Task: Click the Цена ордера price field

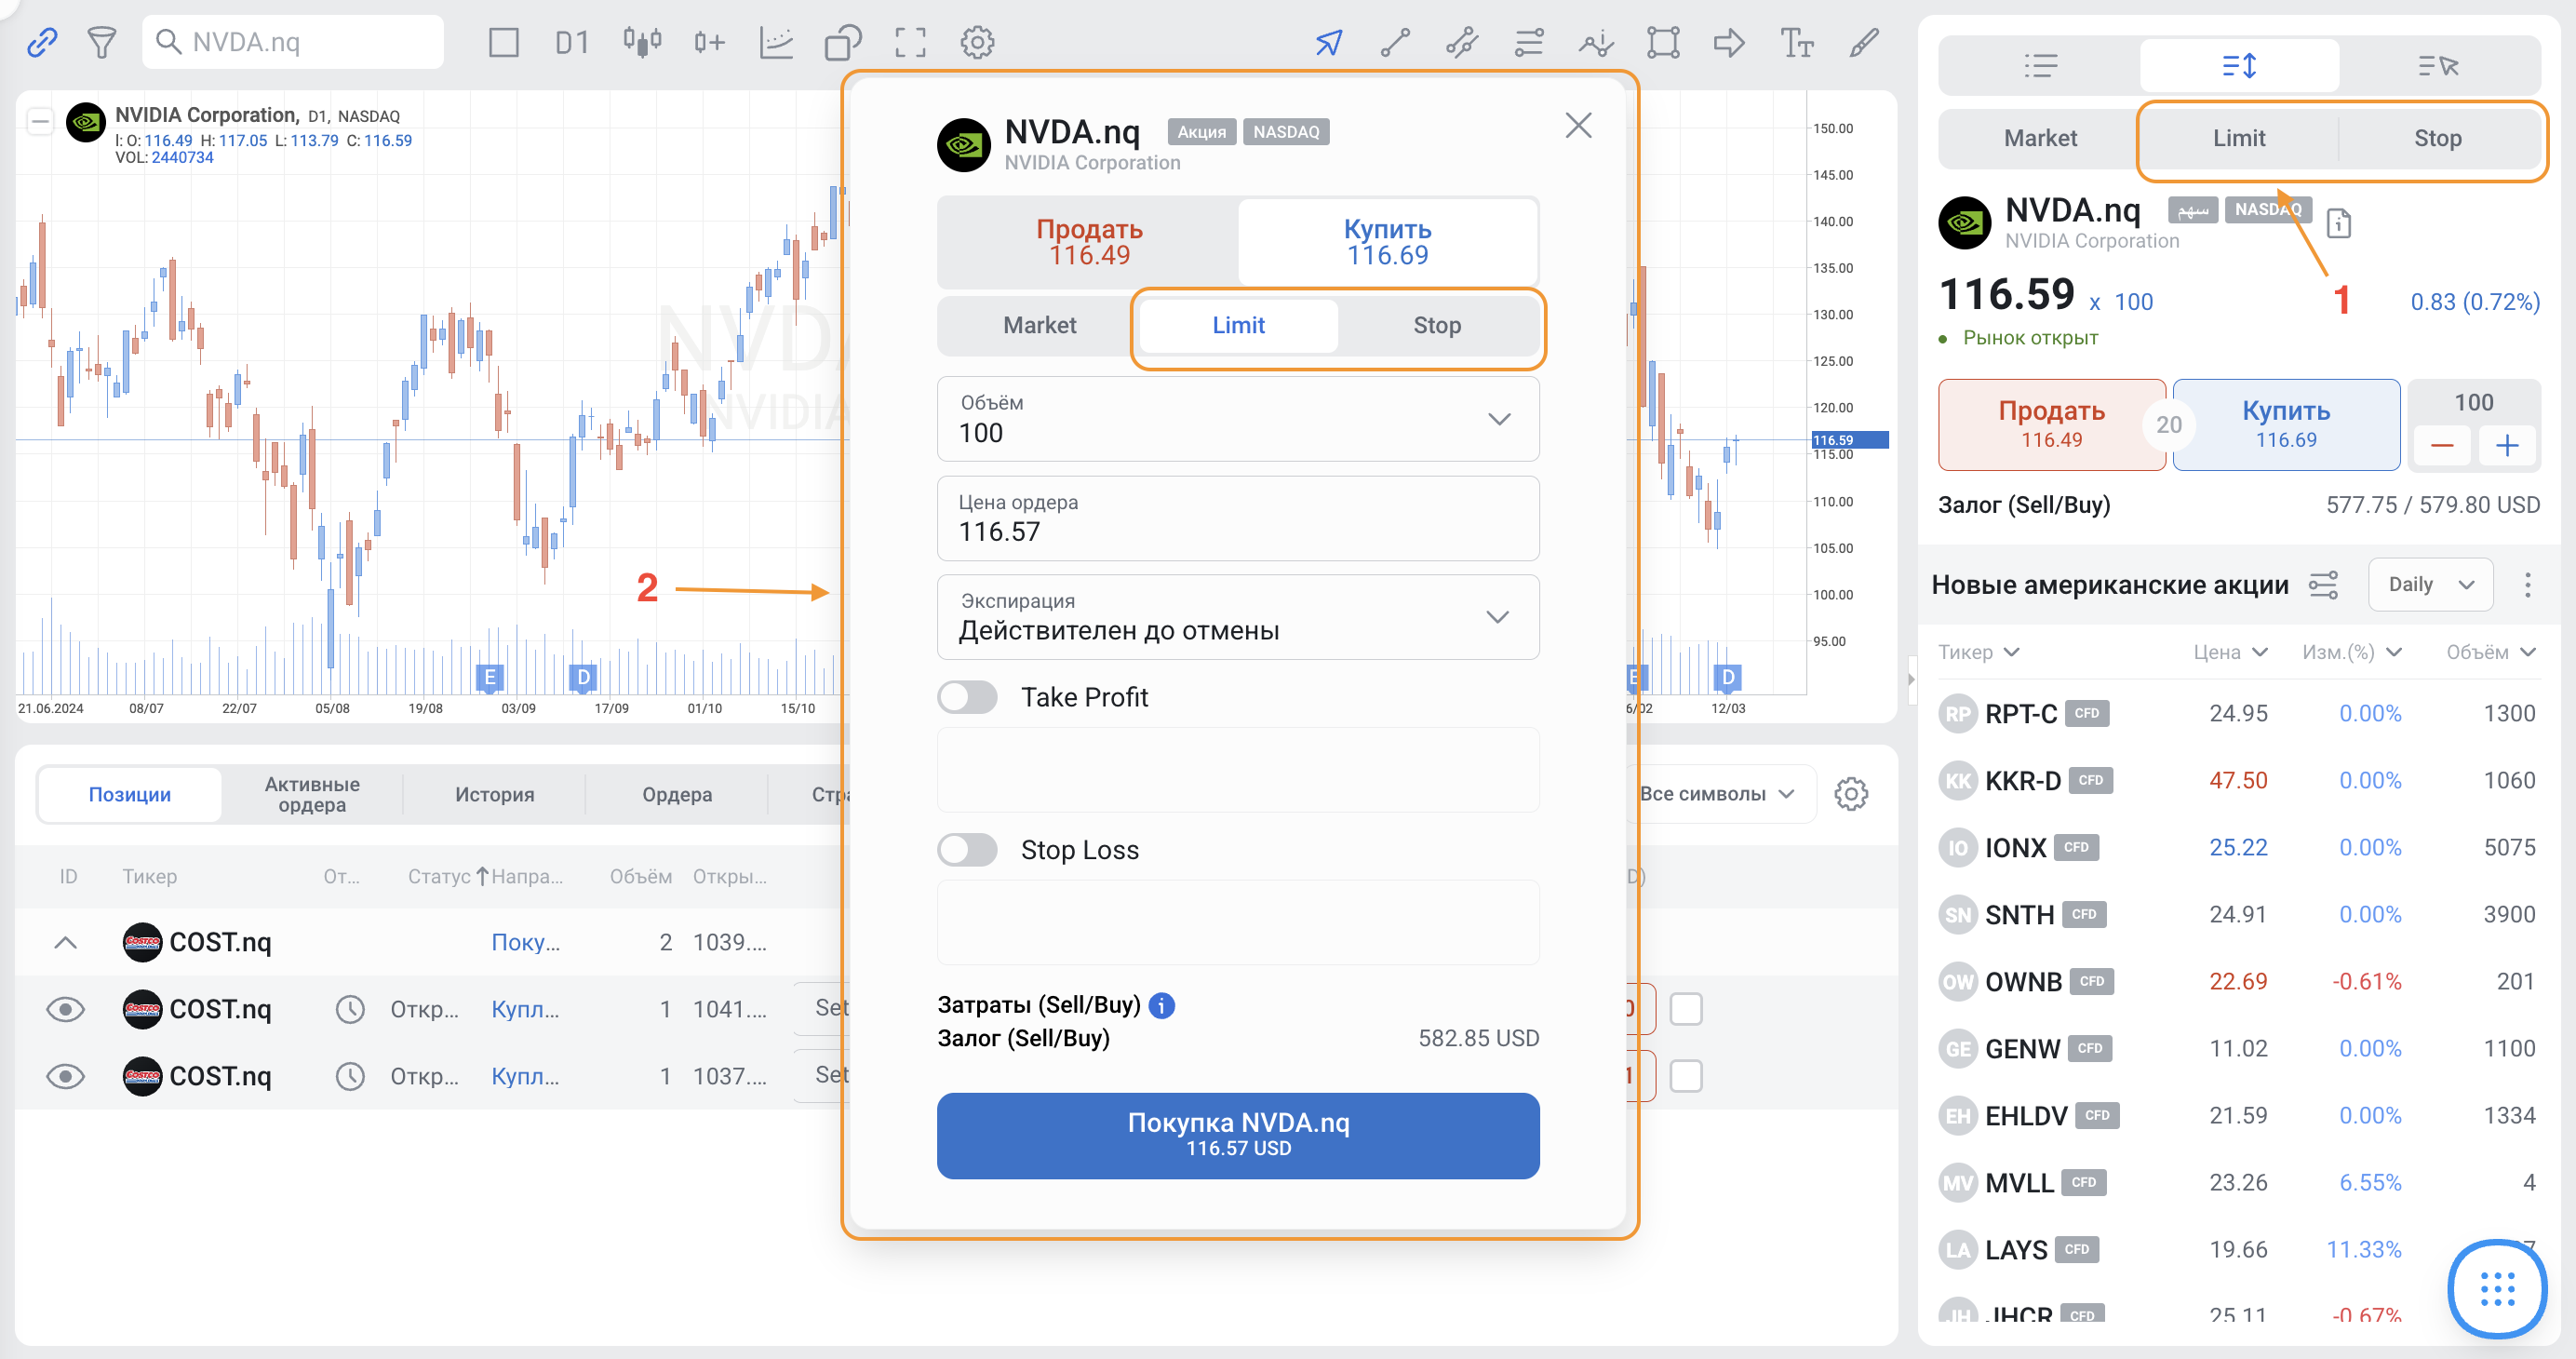Action: point(1237,519)
